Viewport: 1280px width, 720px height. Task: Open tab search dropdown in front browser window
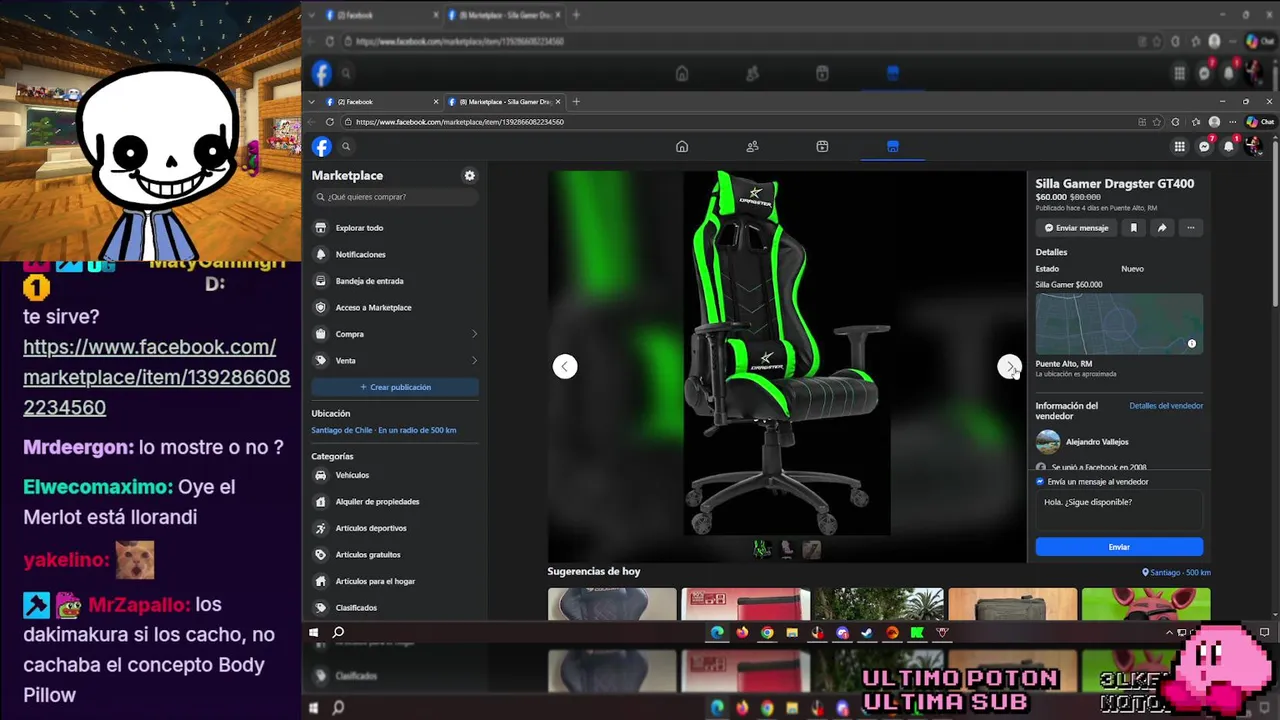pos(312,101)
